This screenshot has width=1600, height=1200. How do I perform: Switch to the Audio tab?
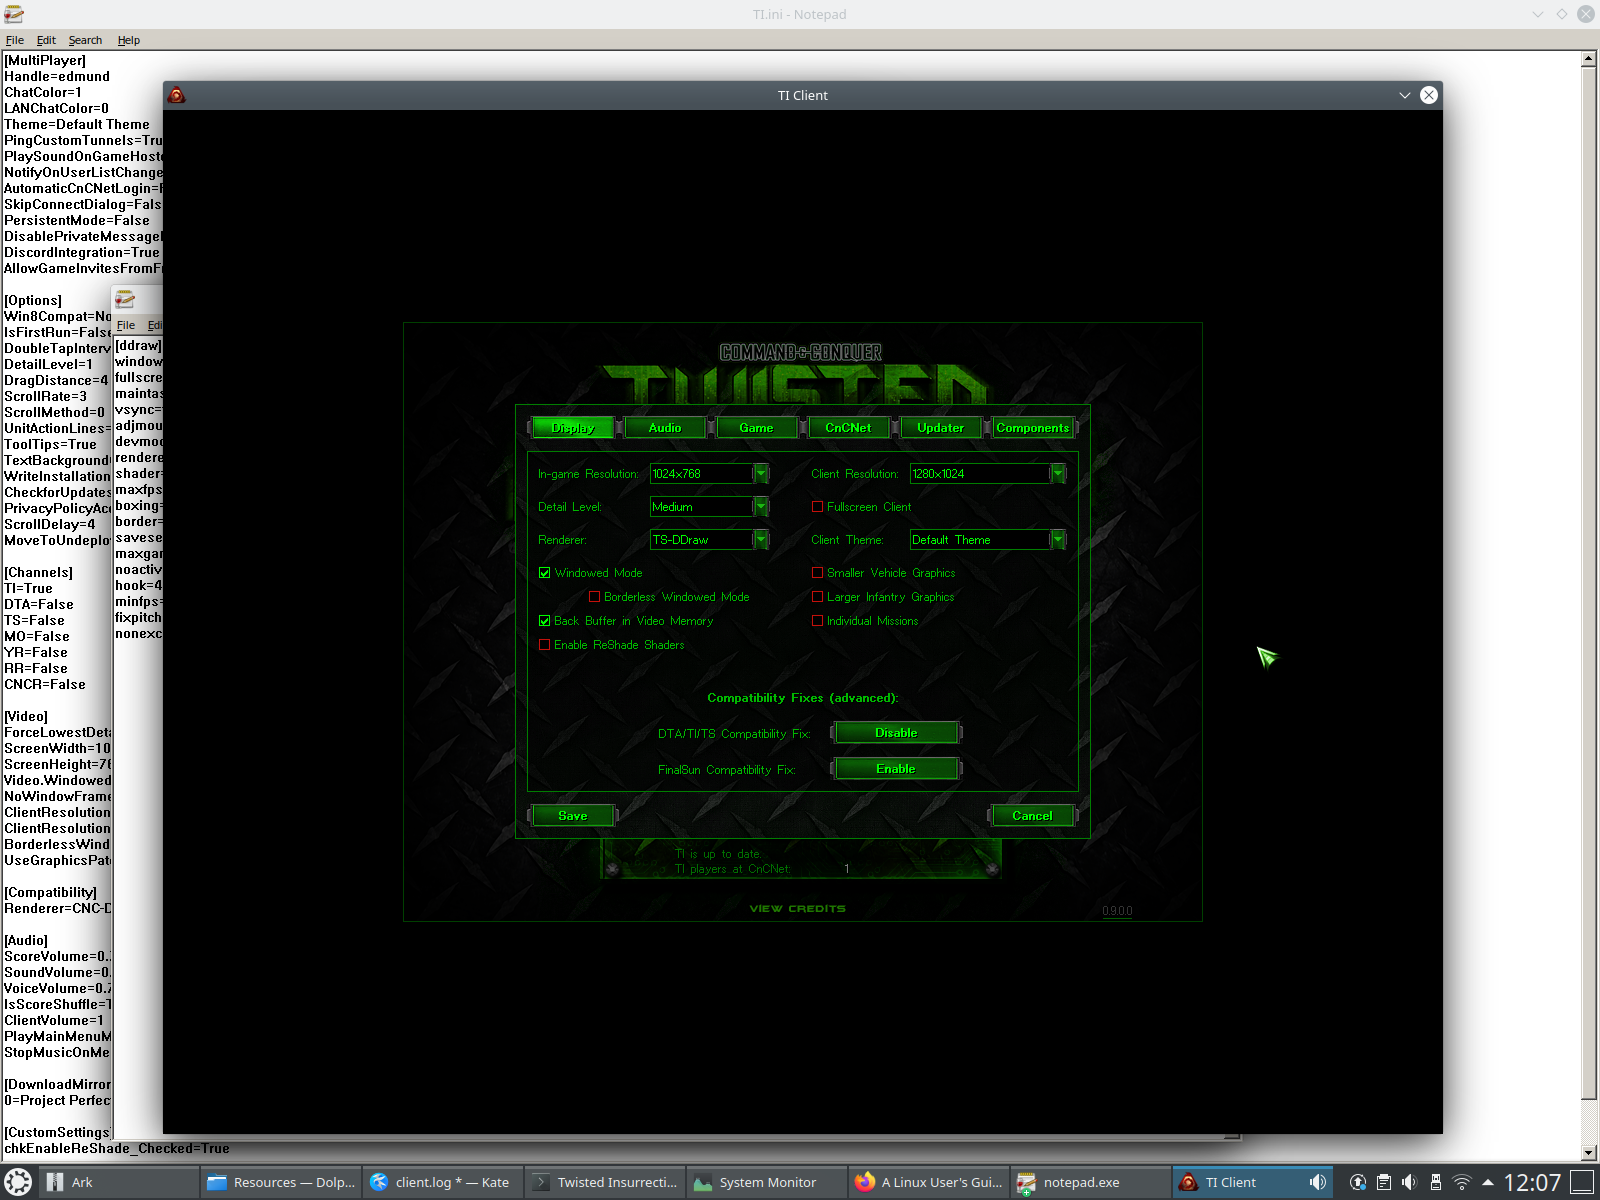coord(665,428)
